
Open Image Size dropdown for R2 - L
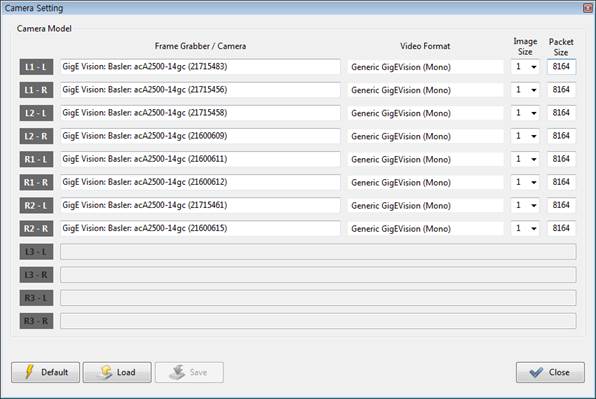click(x=525, y=206)
